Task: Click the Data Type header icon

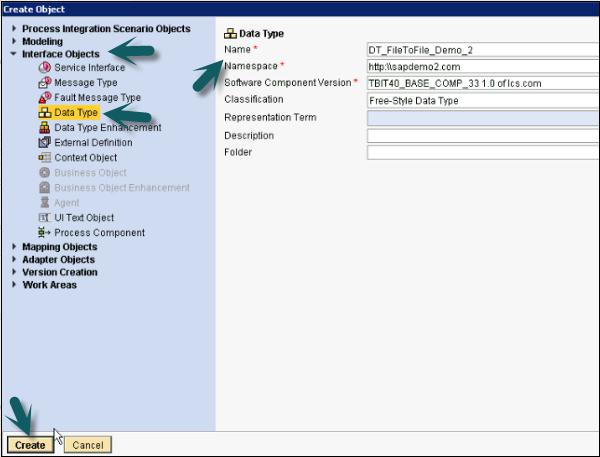Action: (230, 34)
